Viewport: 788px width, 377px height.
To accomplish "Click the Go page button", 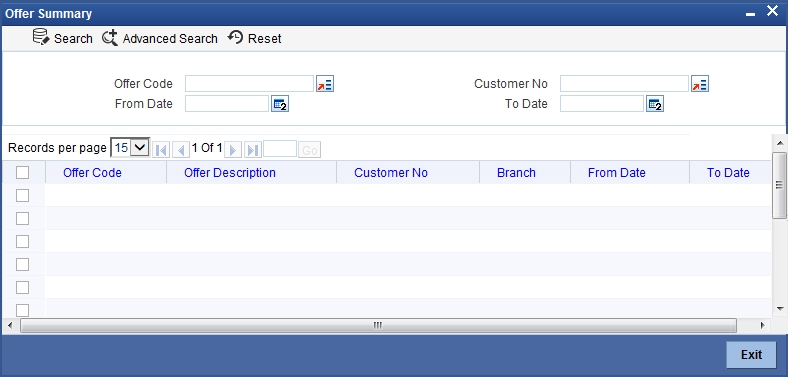I will (310, 150).
